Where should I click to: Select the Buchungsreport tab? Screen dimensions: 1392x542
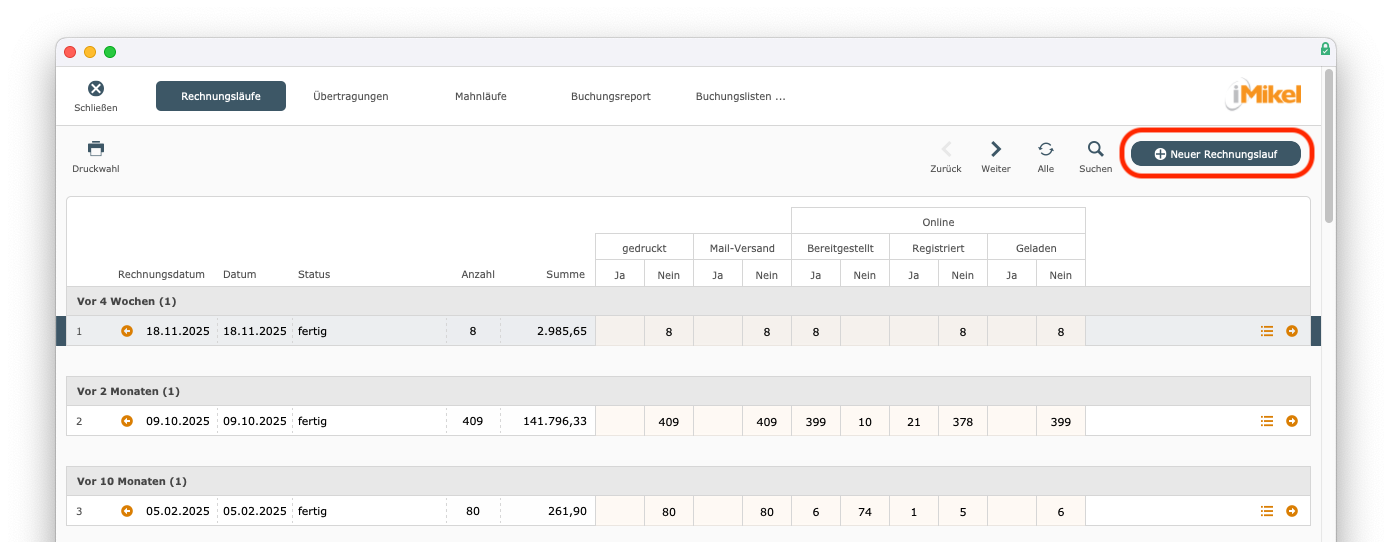(x=610, y=96)
